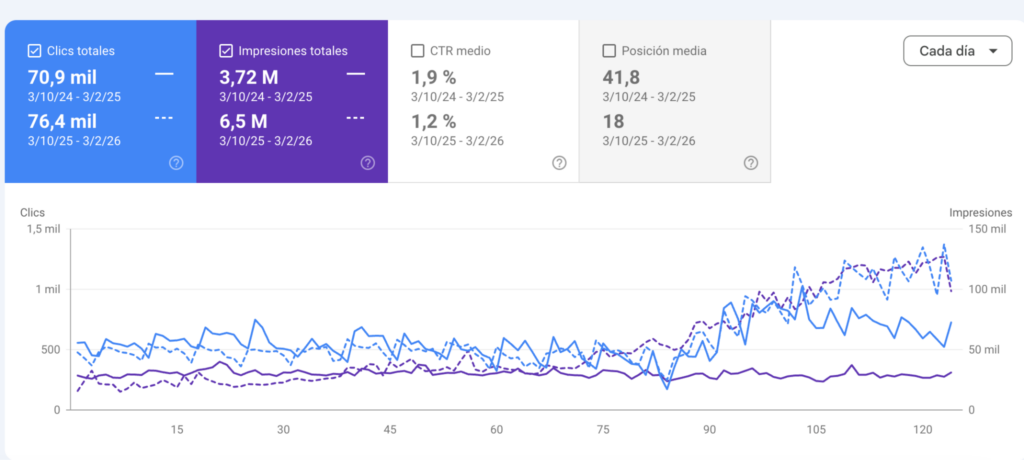Click the 90 marker on the x-axis

coord(710,430)
